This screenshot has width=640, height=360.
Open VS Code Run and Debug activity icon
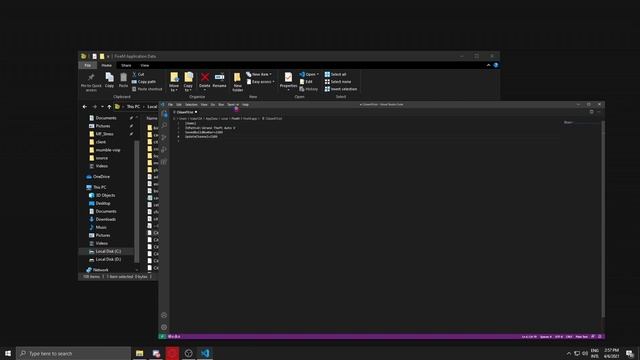(x=164, y=149)
